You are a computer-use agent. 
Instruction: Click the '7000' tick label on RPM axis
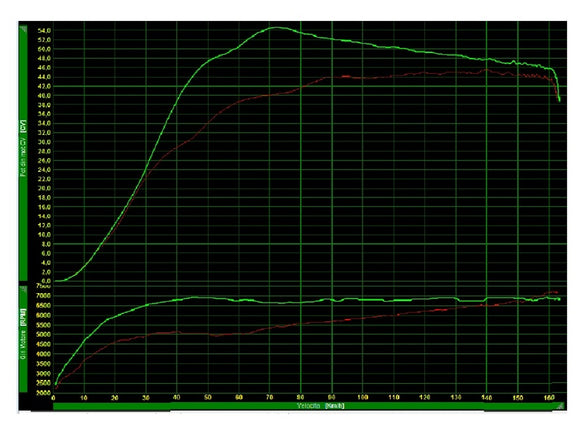coord(44,296)
